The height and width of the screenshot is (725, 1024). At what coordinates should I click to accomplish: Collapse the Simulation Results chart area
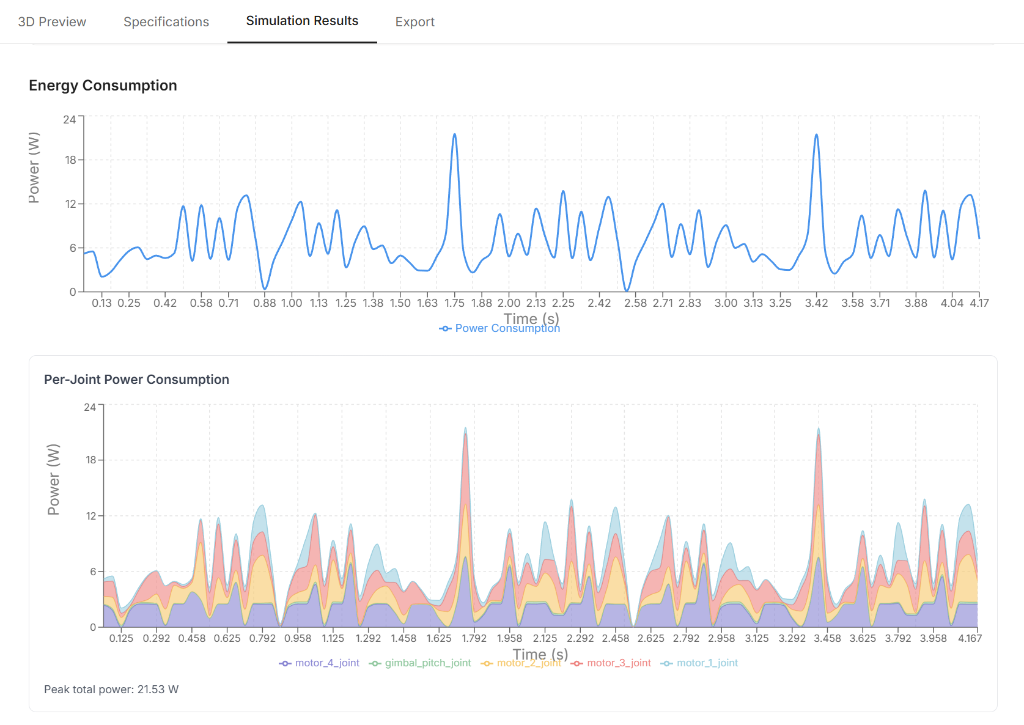[x=302, y=20]
